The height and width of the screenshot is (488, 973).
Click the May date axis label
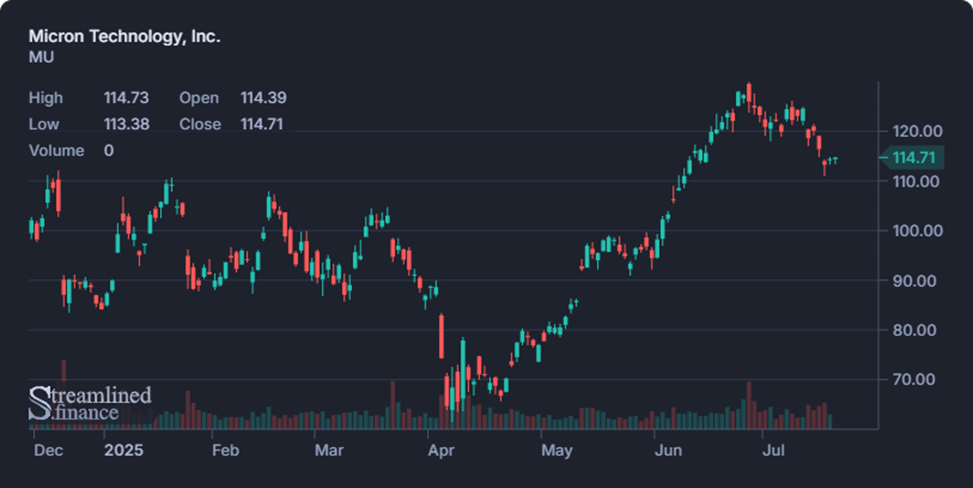point(557,450)
